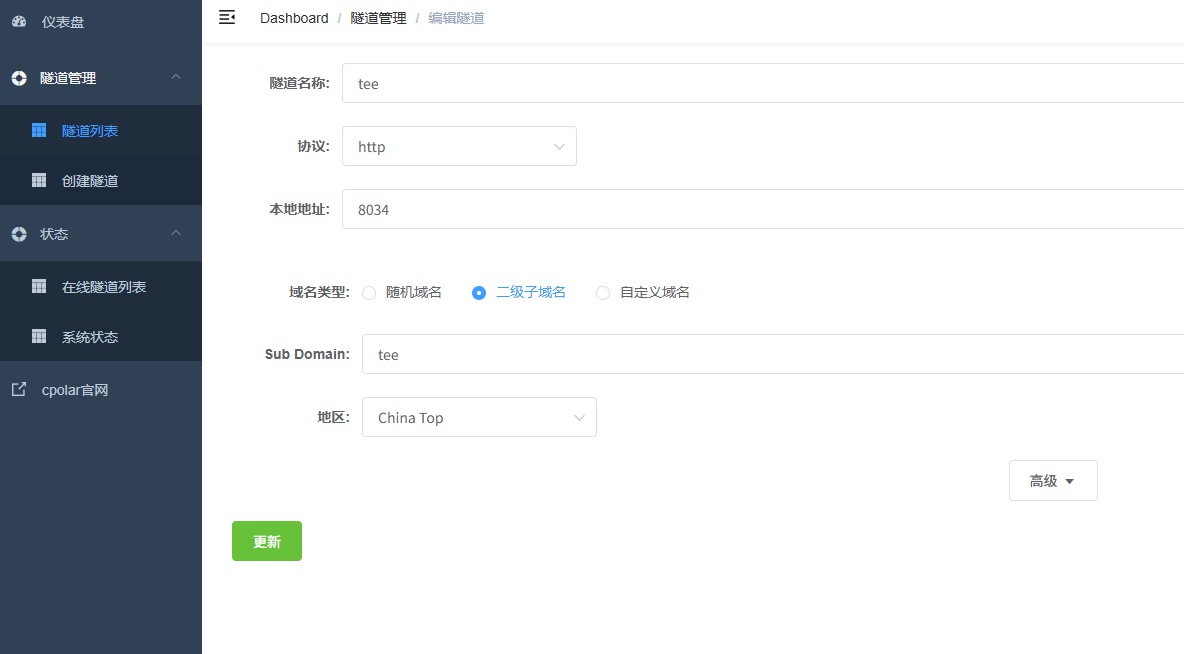Select the 二级子域名 radio option

coord(479,293)
